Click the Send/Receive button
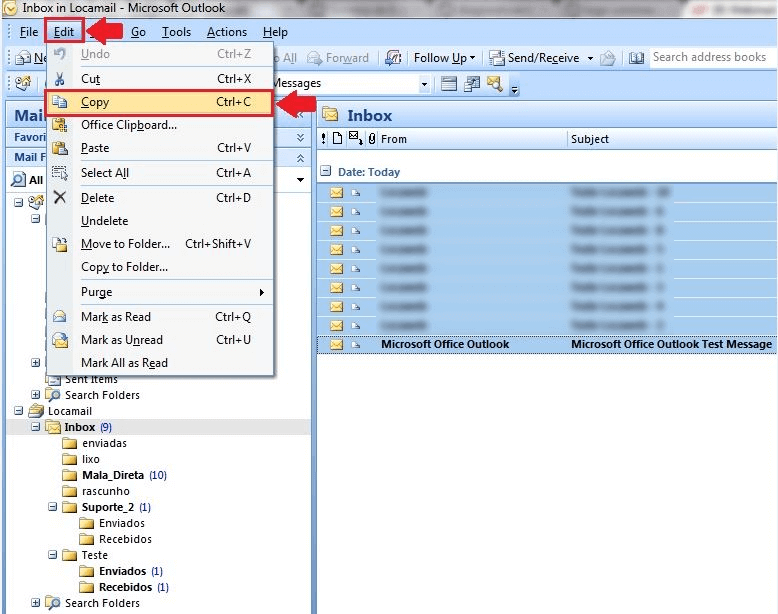This screenshot has height=614, width=778. click(534, 58)
